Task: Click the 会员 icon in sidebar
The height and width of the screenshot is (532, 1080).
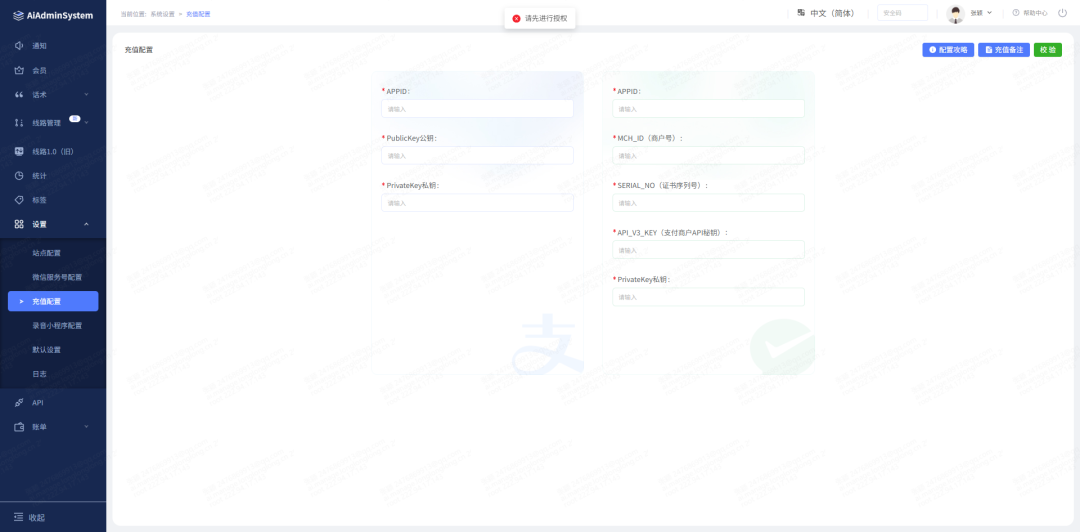Action: click(19, 70)
